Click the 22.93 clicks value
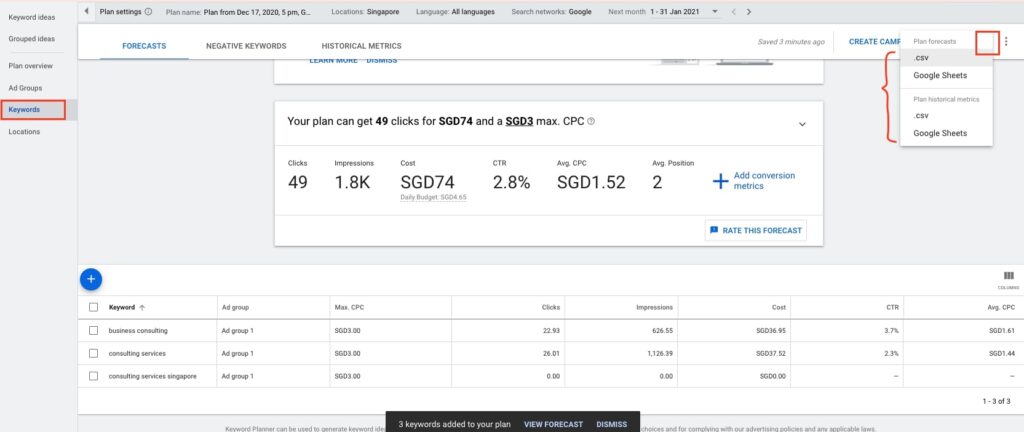 pyautogui.click(x=551, y=331)
